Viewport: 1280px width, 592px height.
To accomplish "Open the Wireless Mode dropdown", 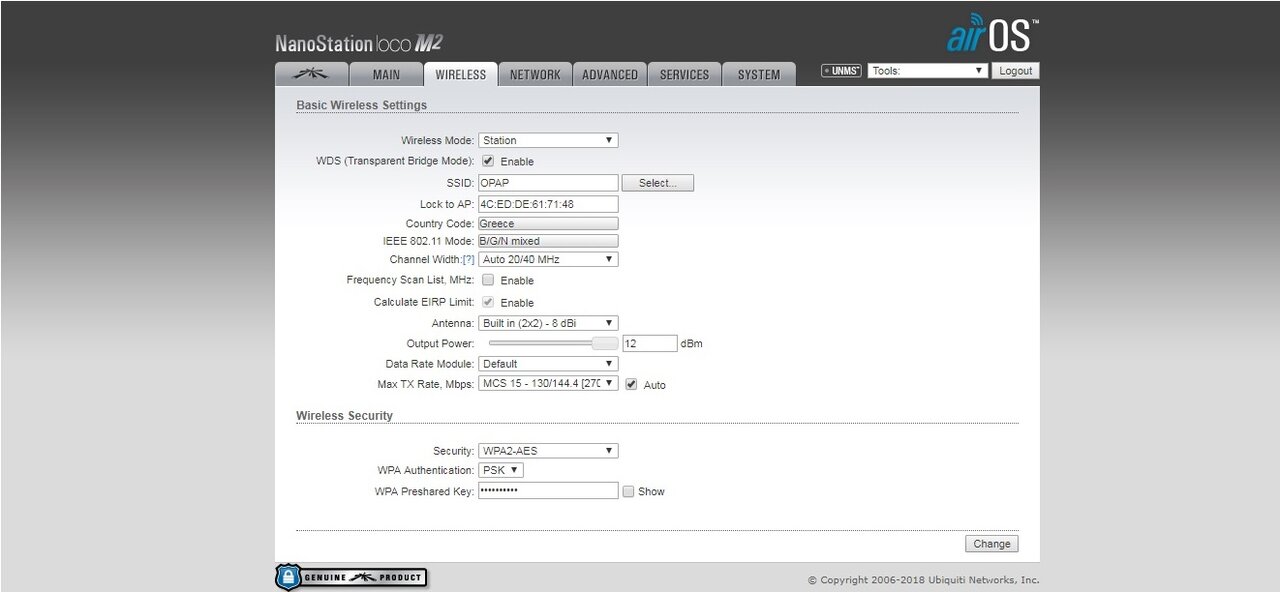I will (x=548, y=140).
